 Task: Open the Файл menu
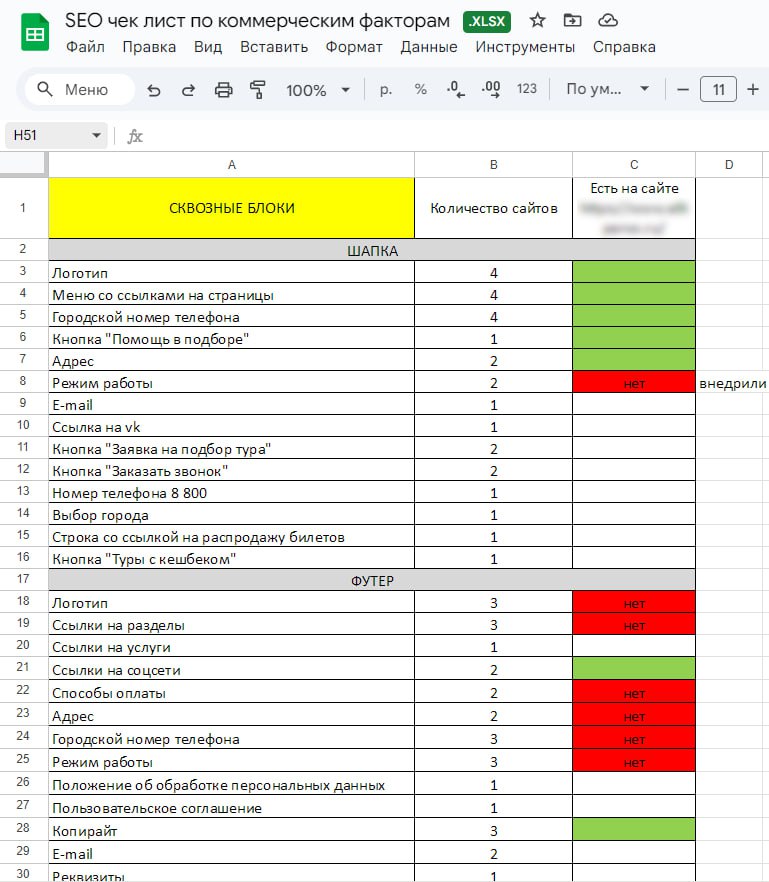(x=85, y=47)
